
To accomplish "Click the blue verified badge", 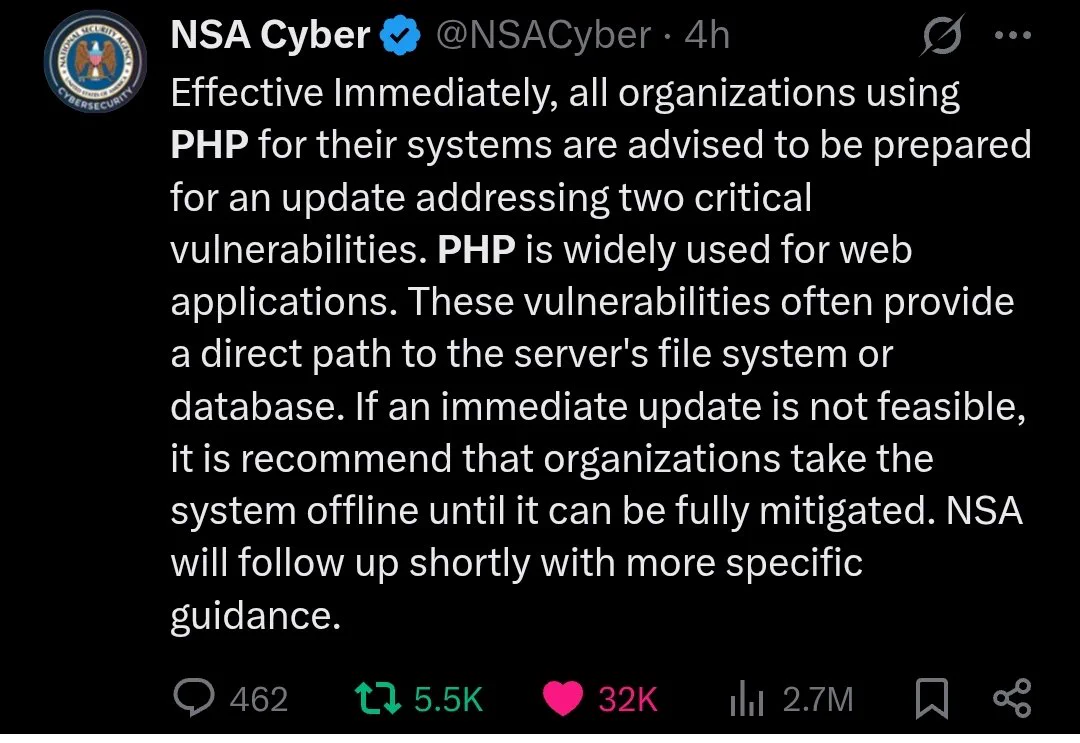I will pos(401,36).
